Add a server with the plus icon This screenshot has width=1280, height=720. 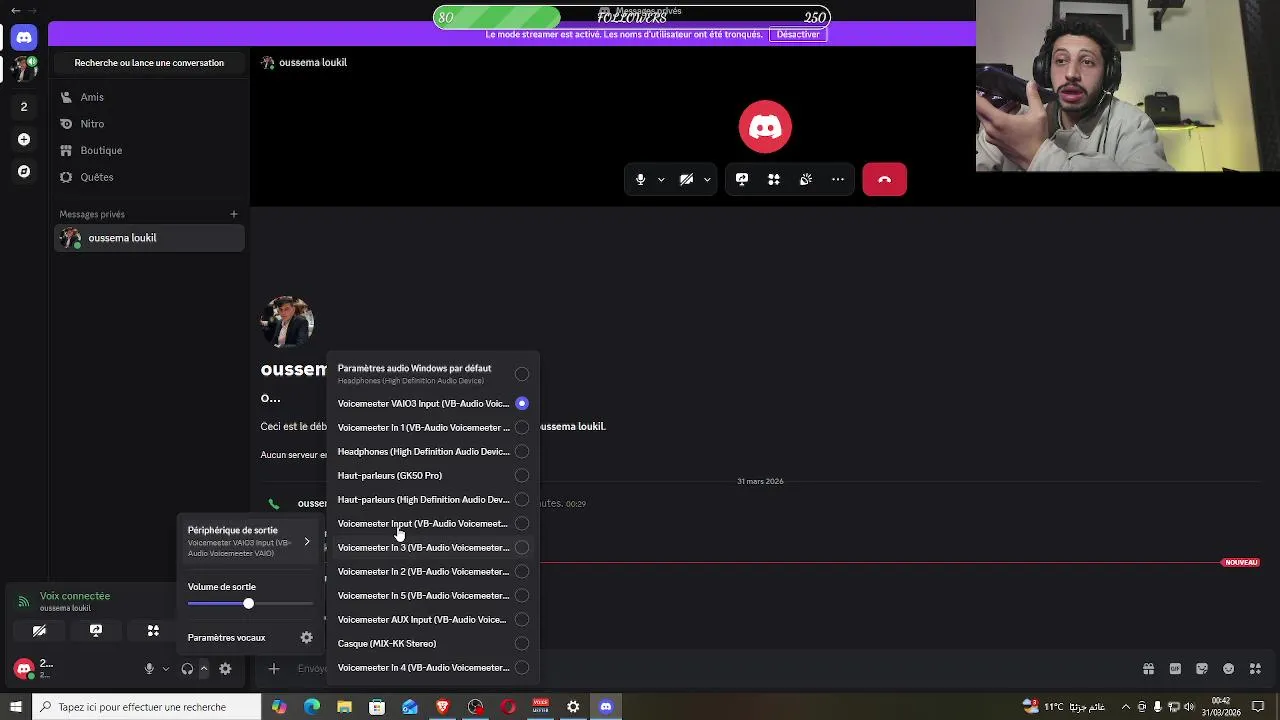(24, 139)
